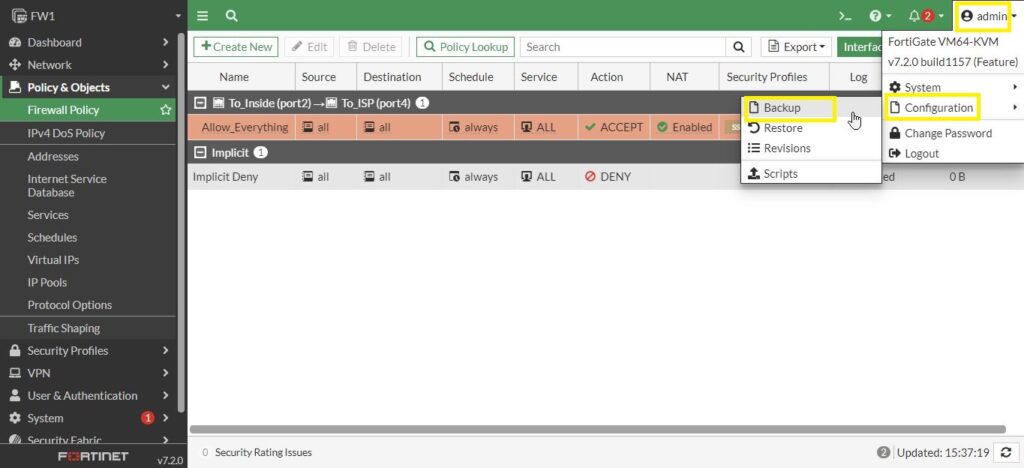The width and height of the screenshot is (1024, 468).
Task: Open the FW1 device selector dropdown
Action: tap(93, 16)
